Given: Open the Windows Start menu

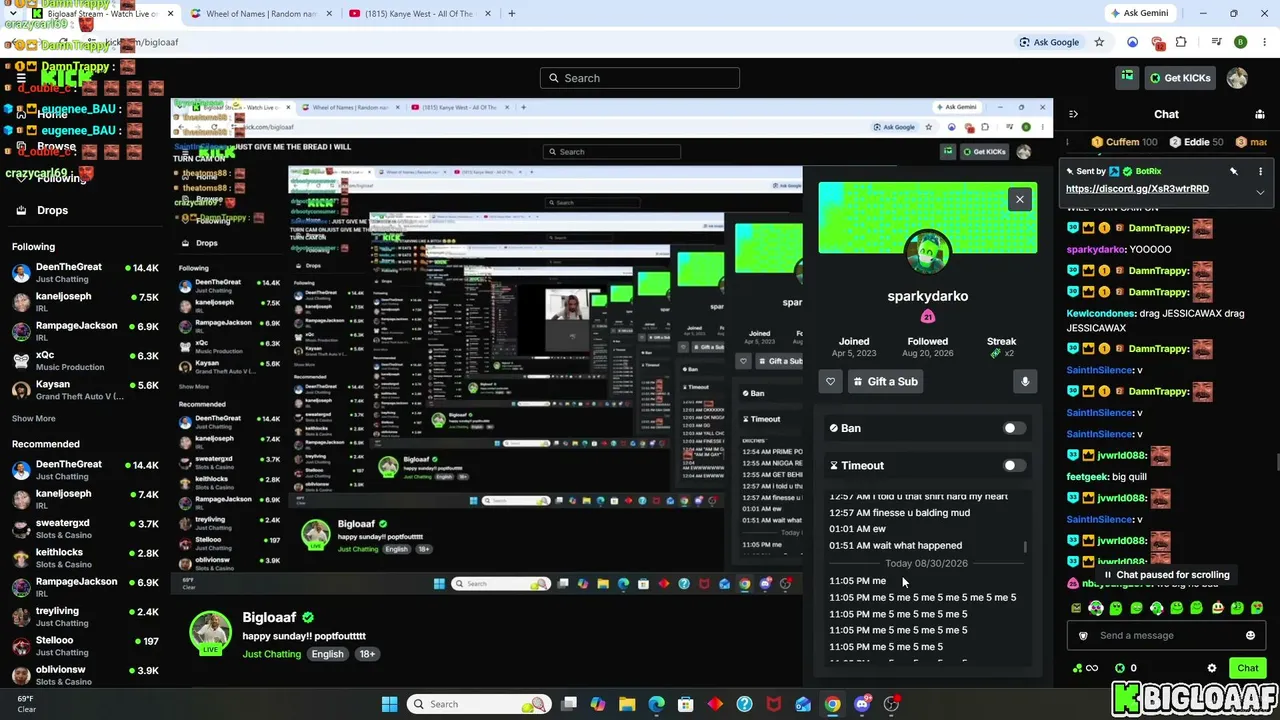Looking at the screenshot, I should 389,704.
